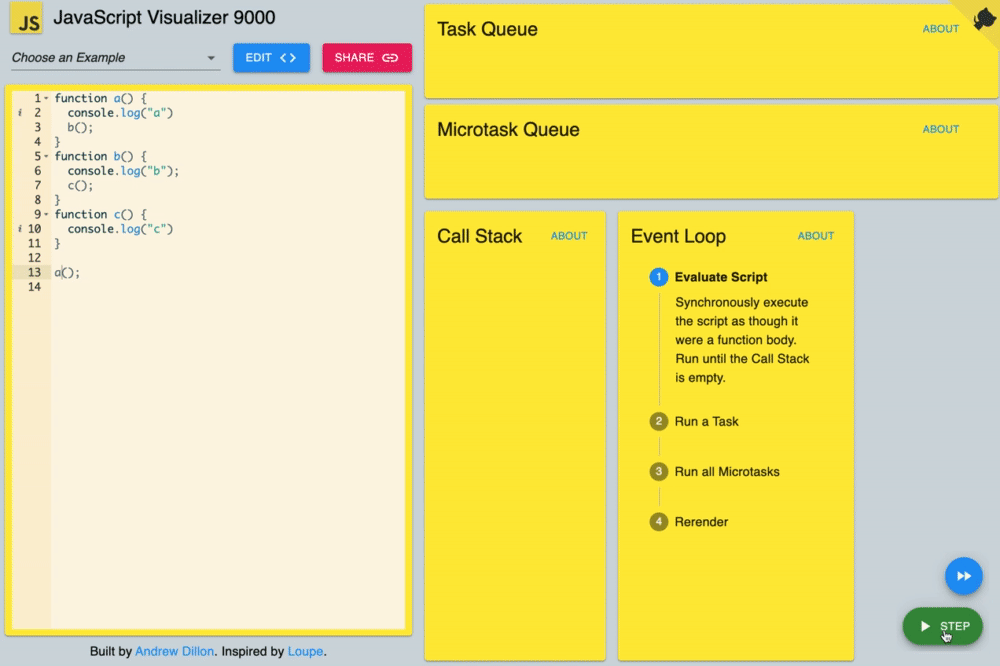Viewport: 1000px width, 666px height.
Task: Collapse function b with line 5 fold arrow
Action: pos(45,156)
